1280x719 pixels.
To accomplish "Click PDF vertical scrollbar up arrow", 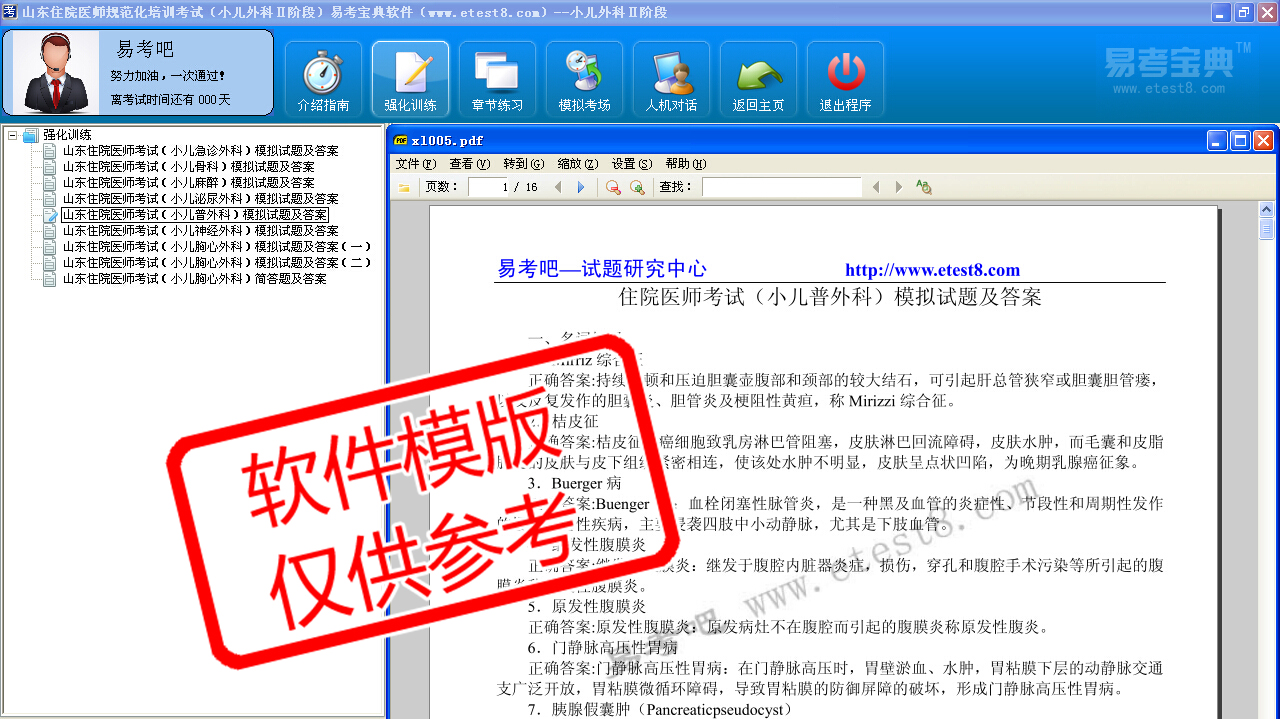I will [x=1266, y=209].
